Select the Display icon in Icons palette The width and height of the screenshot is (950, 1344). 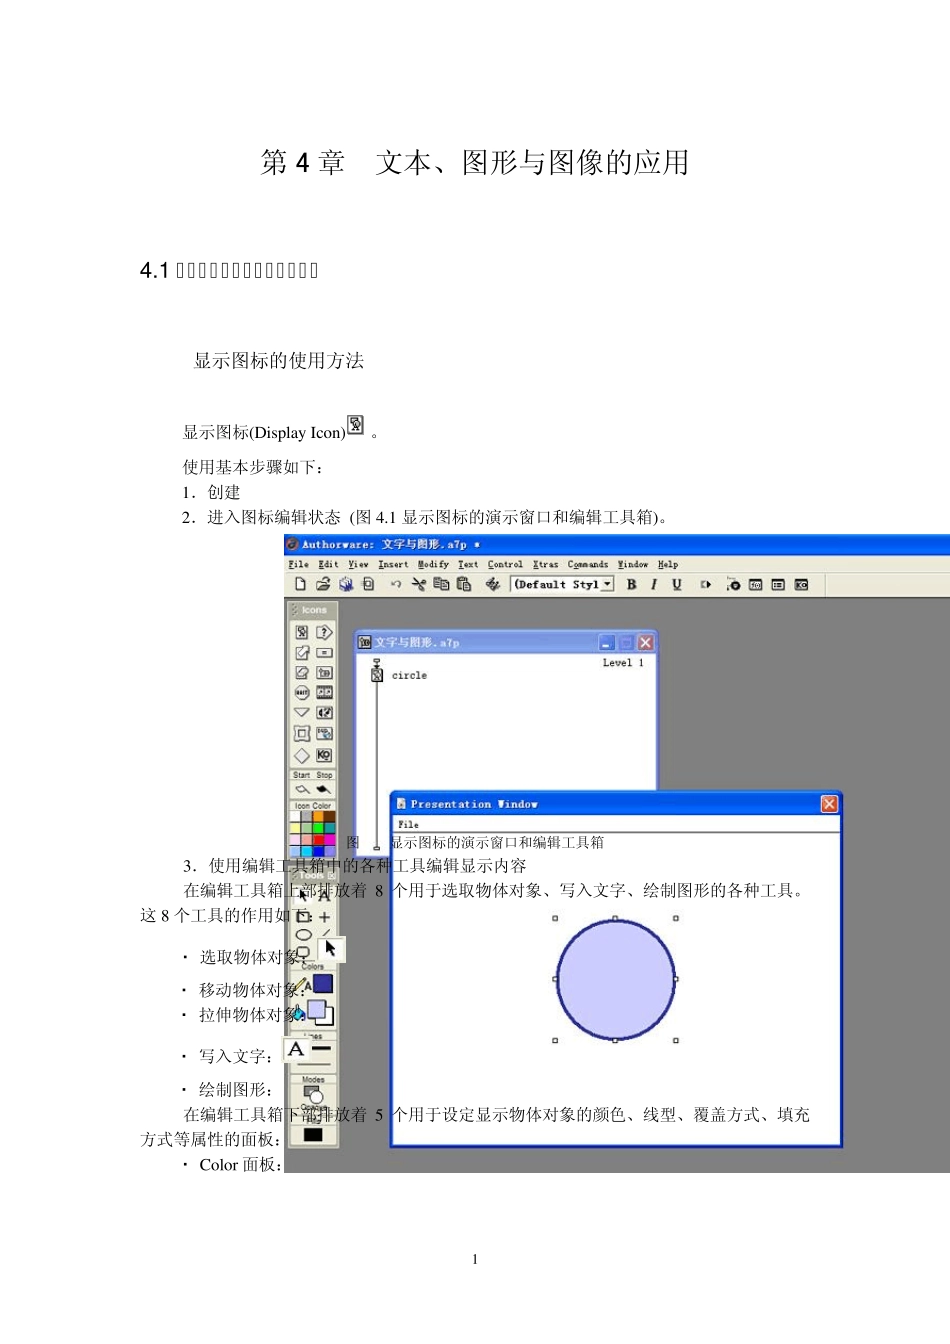[x=302, y=632]
